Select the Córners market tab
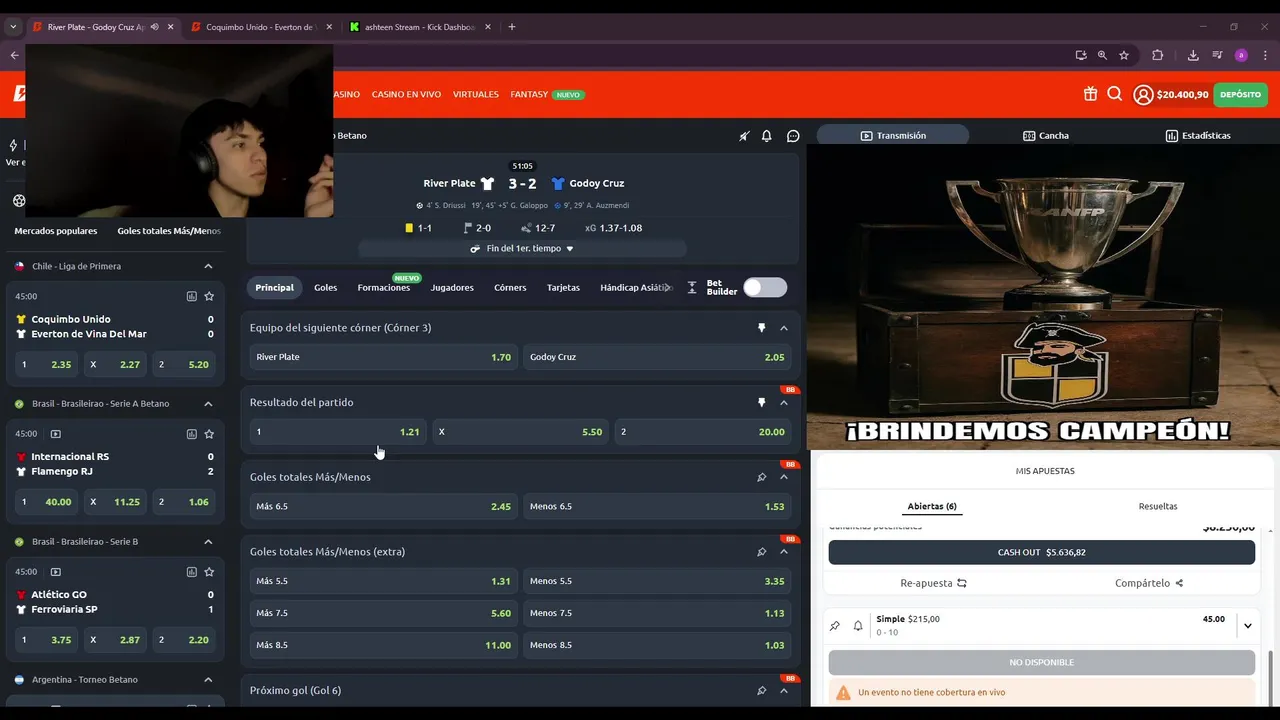1280x720 pixels. (x=510, y=287)
